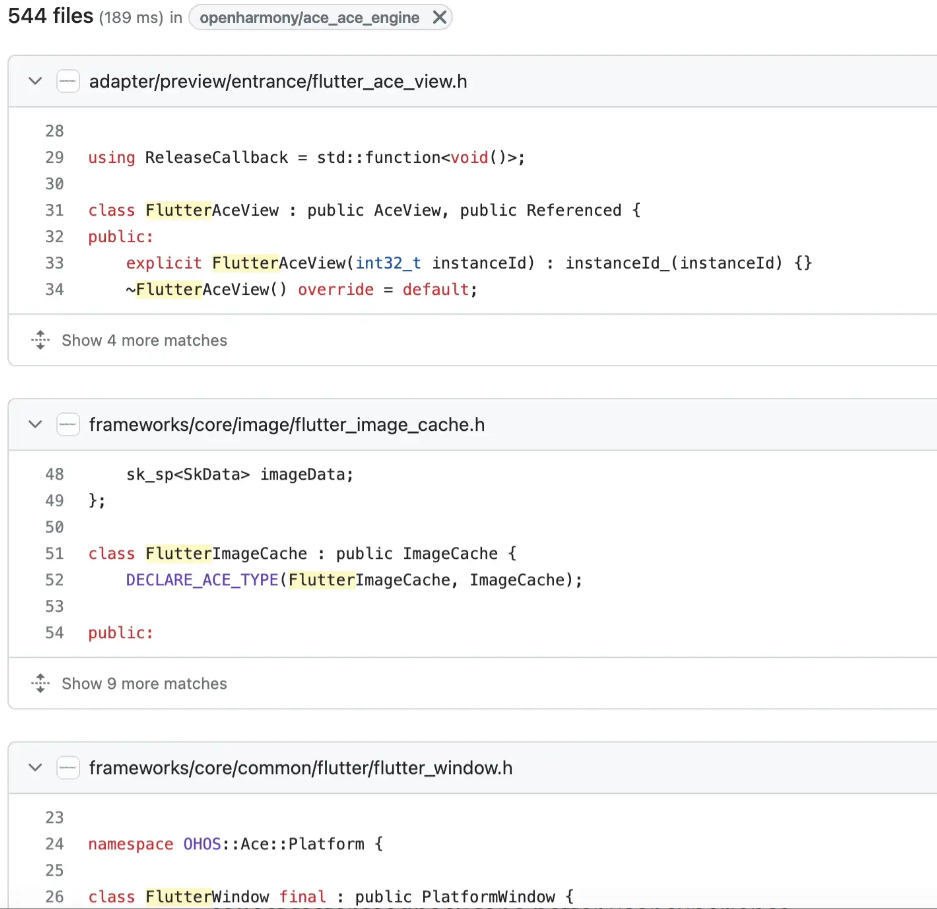This screenshot has width=937, height=909.
Task: Click the DECLARE_ACE_TYPE macro on line 52
Action: click(x=202, y=580)
